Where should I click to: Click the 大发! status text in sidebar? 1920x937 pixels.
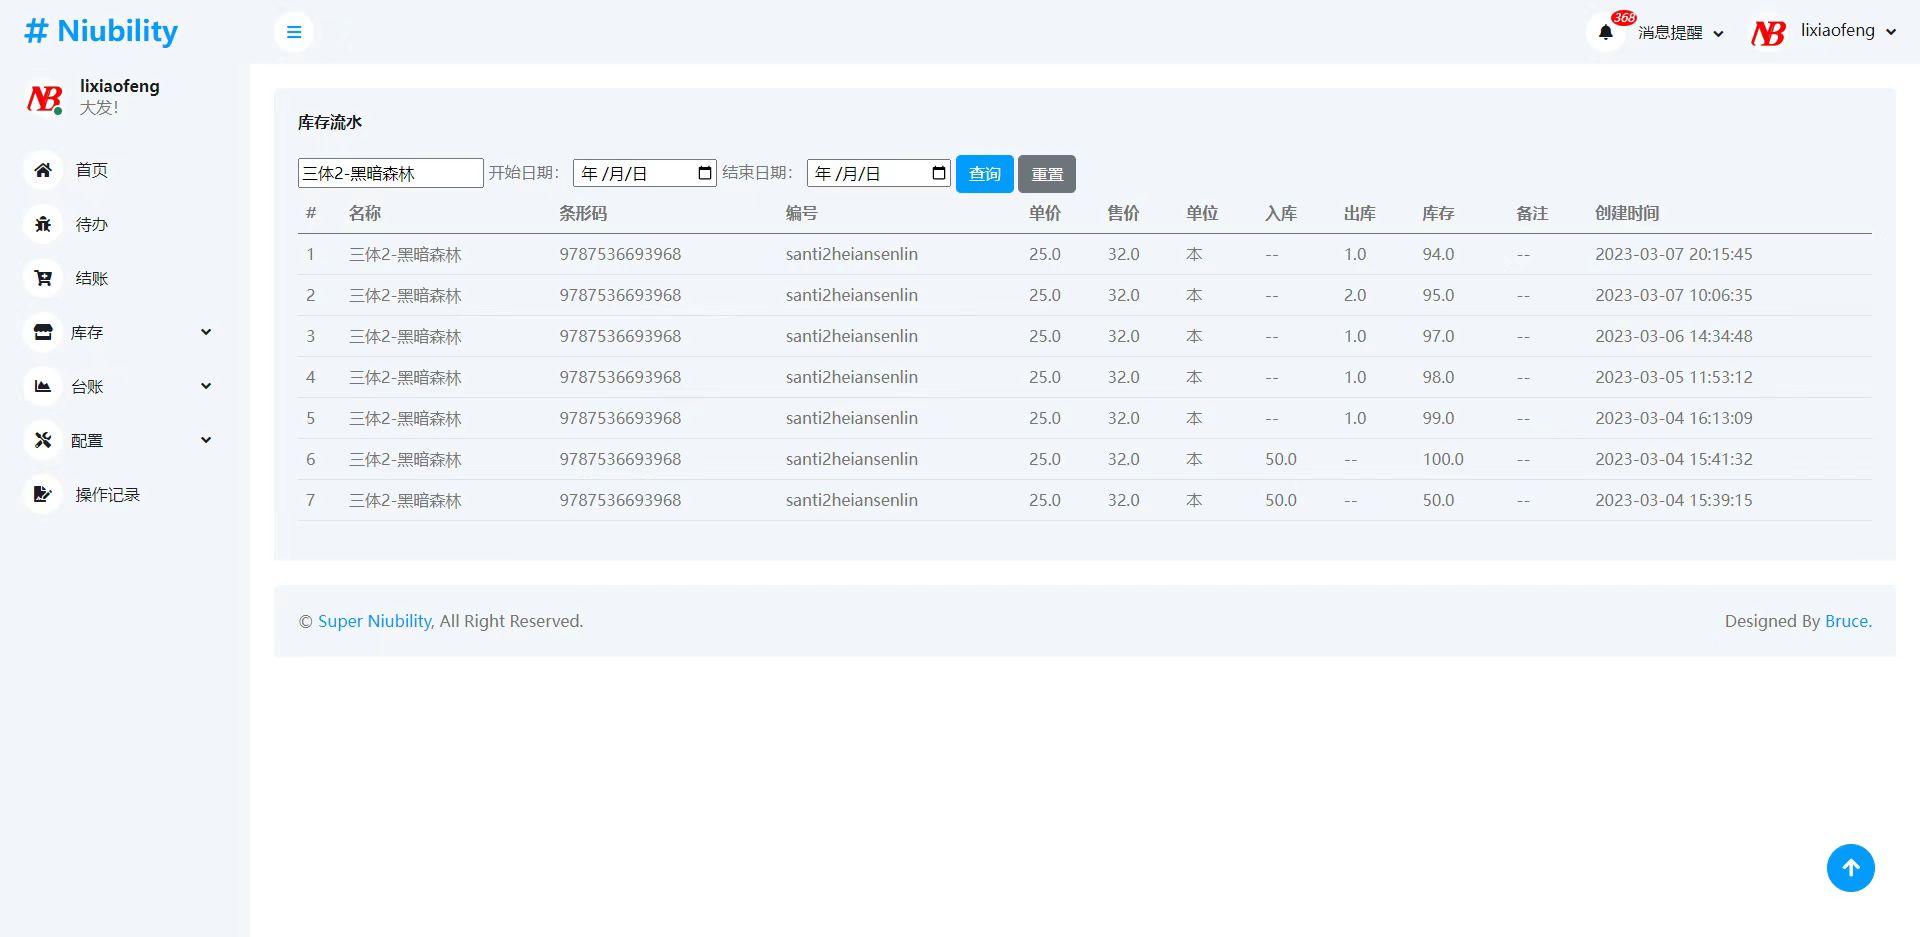point(99,108)
